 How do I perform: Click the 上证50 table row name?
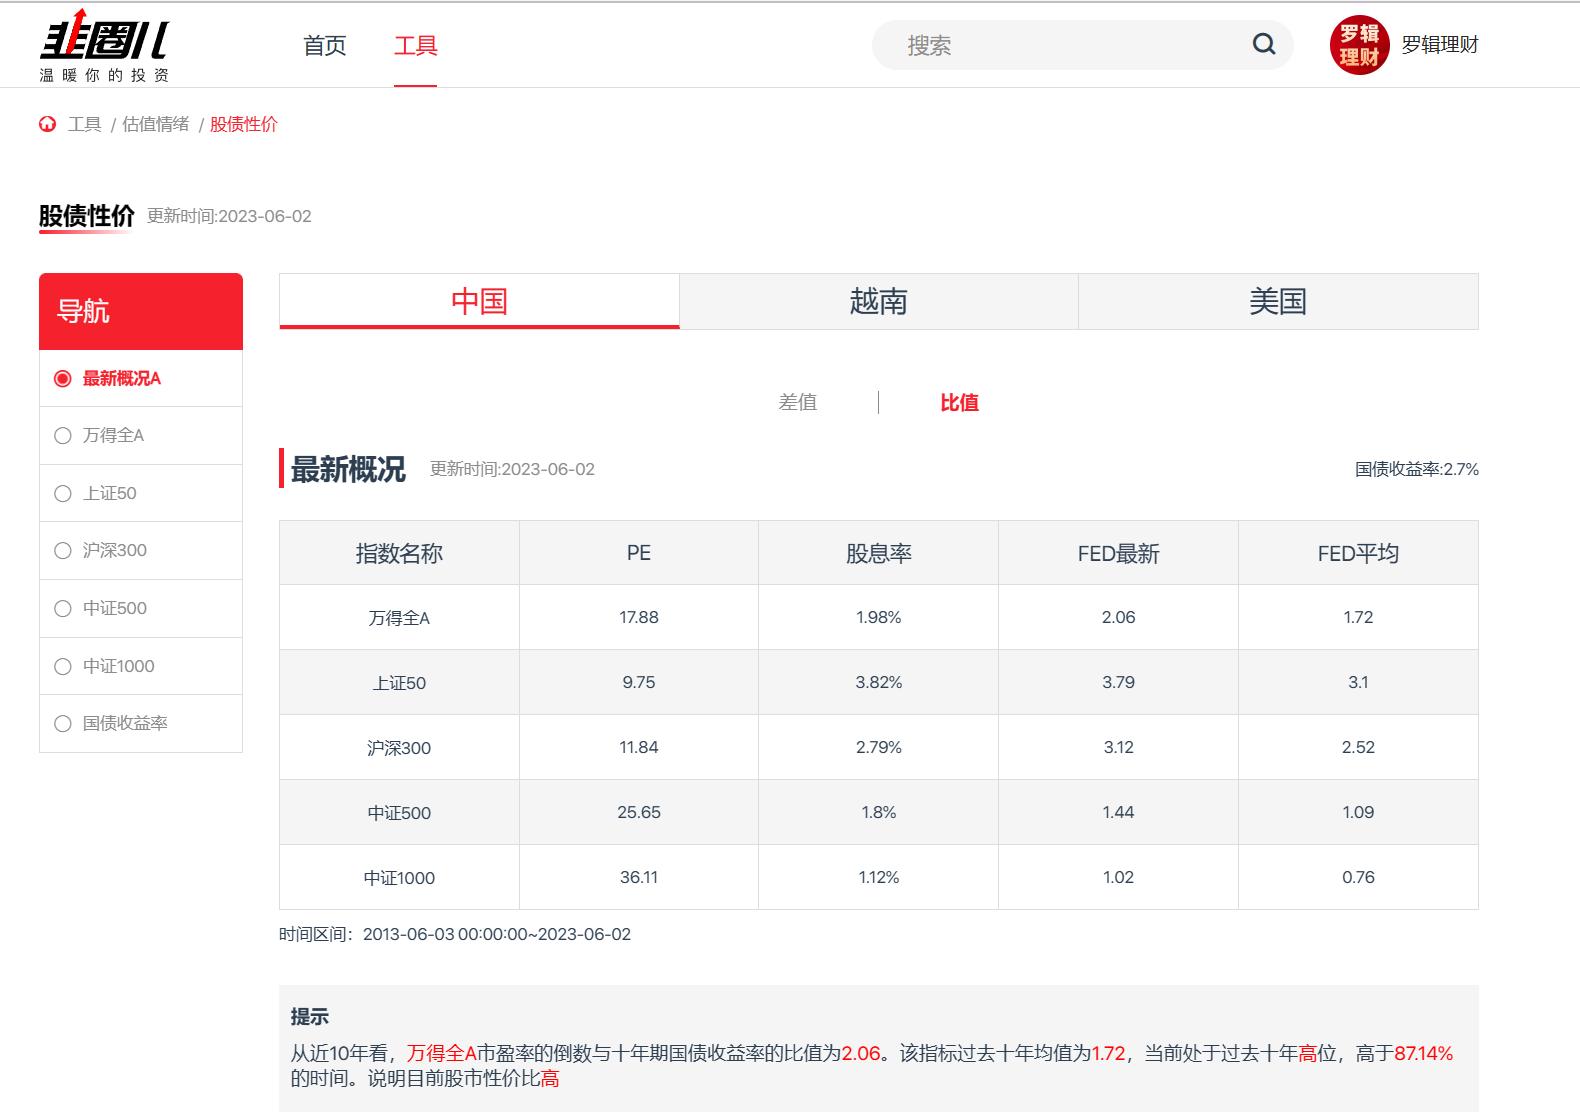399,683
